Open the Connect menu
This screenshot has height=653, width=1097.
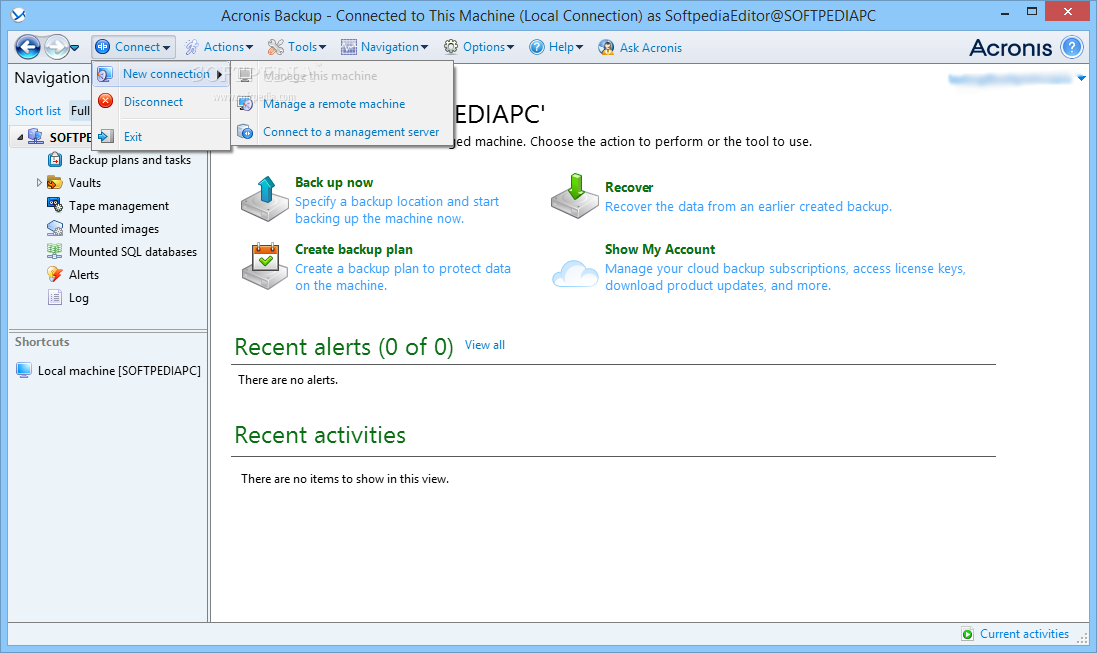tap(133, 47)
